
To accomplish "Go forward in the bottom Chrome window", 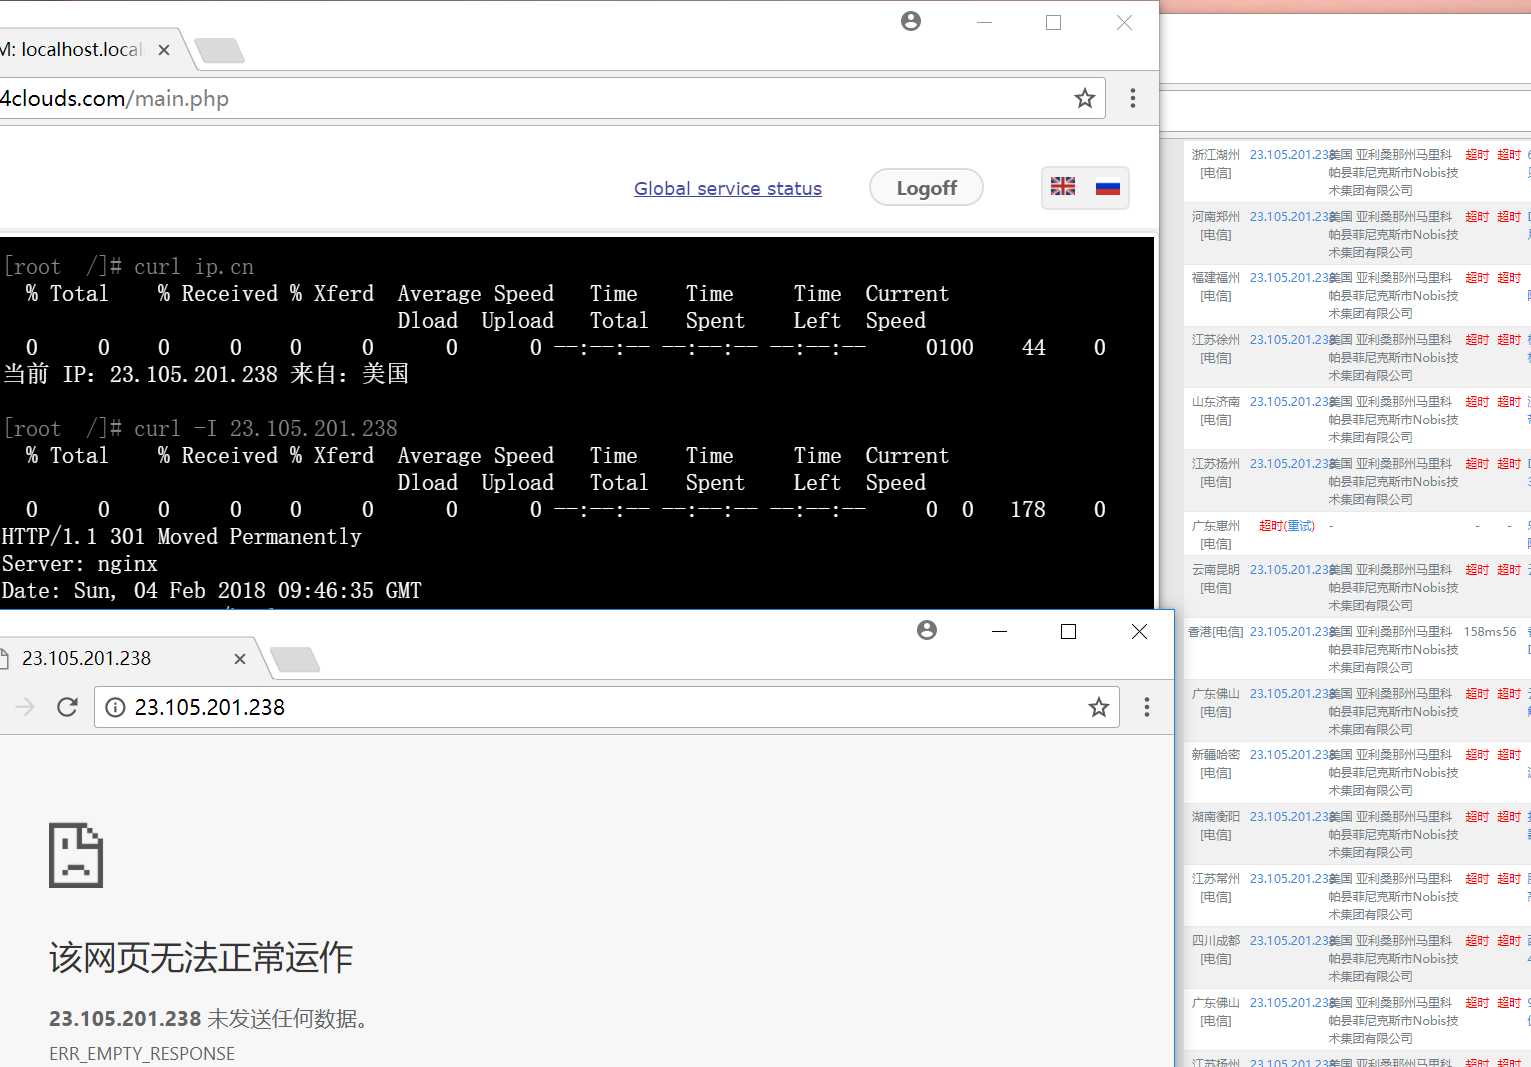I will (25, 707).
